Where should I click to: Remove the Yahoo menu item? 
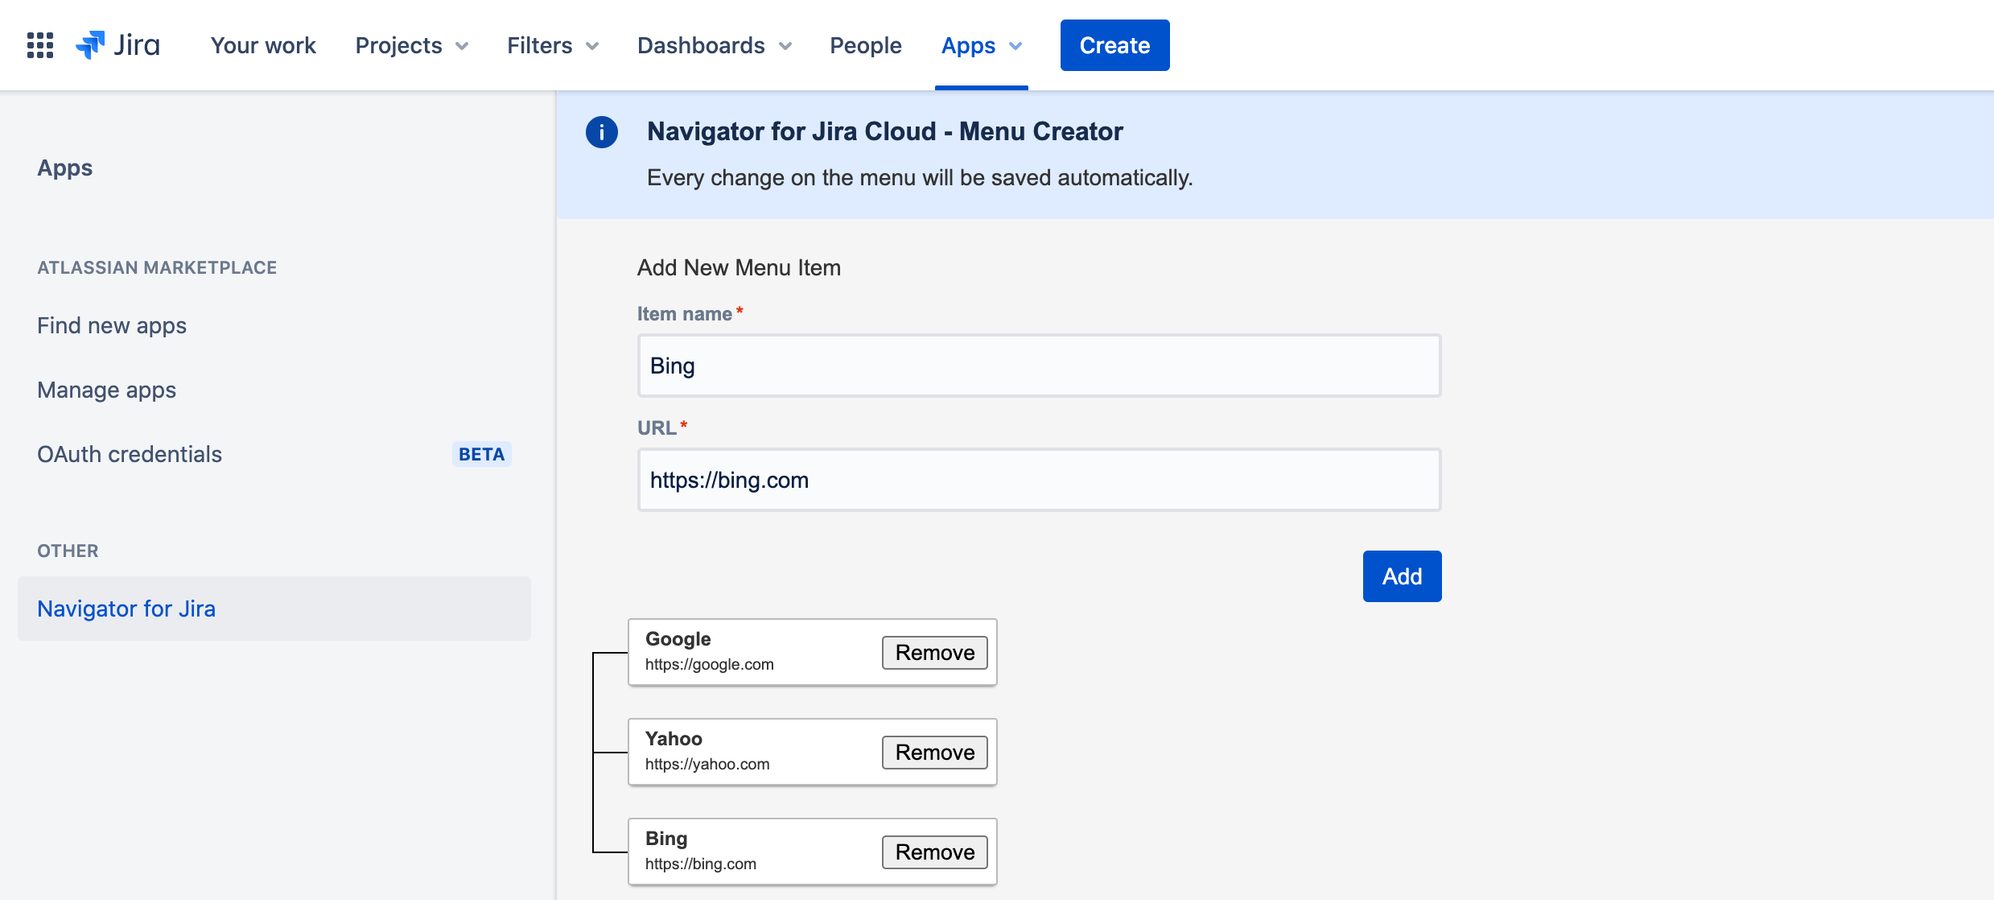point(935,753)
